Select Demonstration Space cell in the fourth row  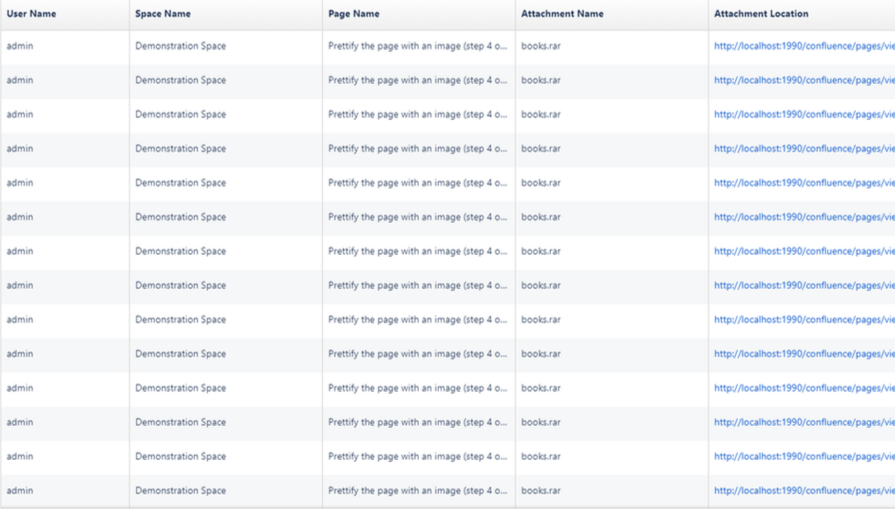point(181,149)
